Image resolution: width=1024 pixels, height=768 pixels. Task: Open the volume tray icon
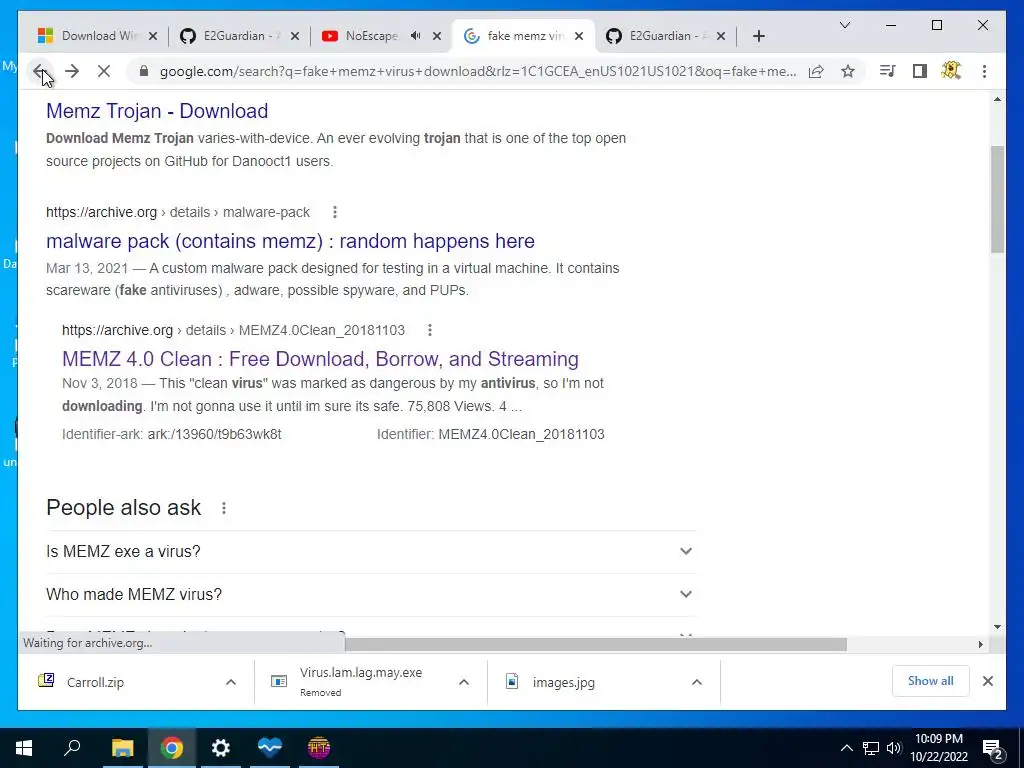click(893, 748)
